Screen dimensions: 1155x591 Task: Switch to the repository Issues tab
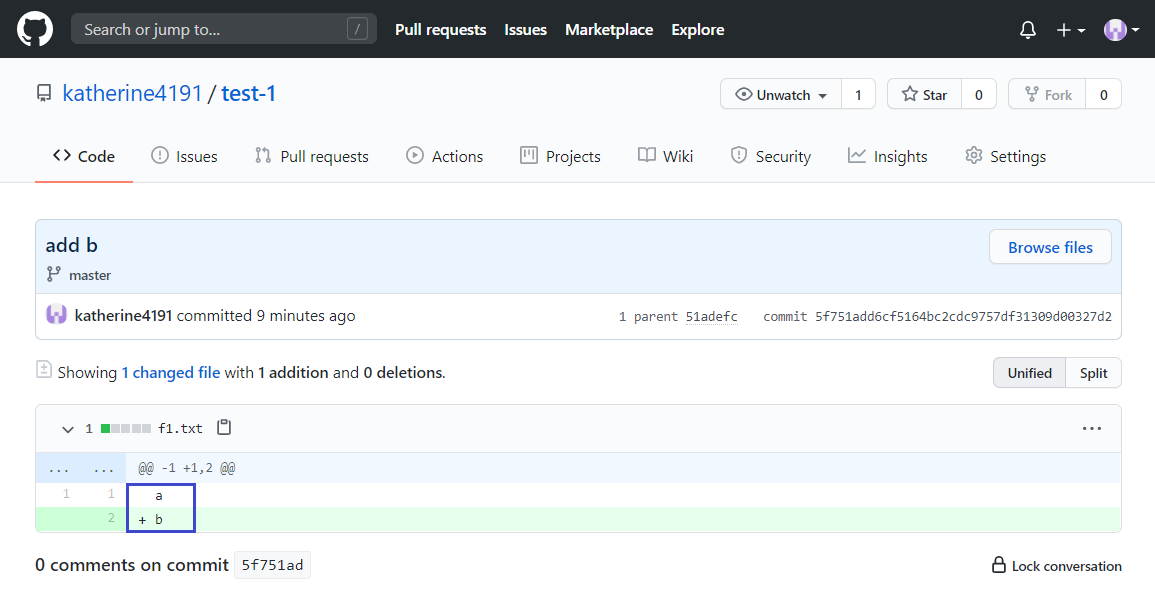coord(184,156)
